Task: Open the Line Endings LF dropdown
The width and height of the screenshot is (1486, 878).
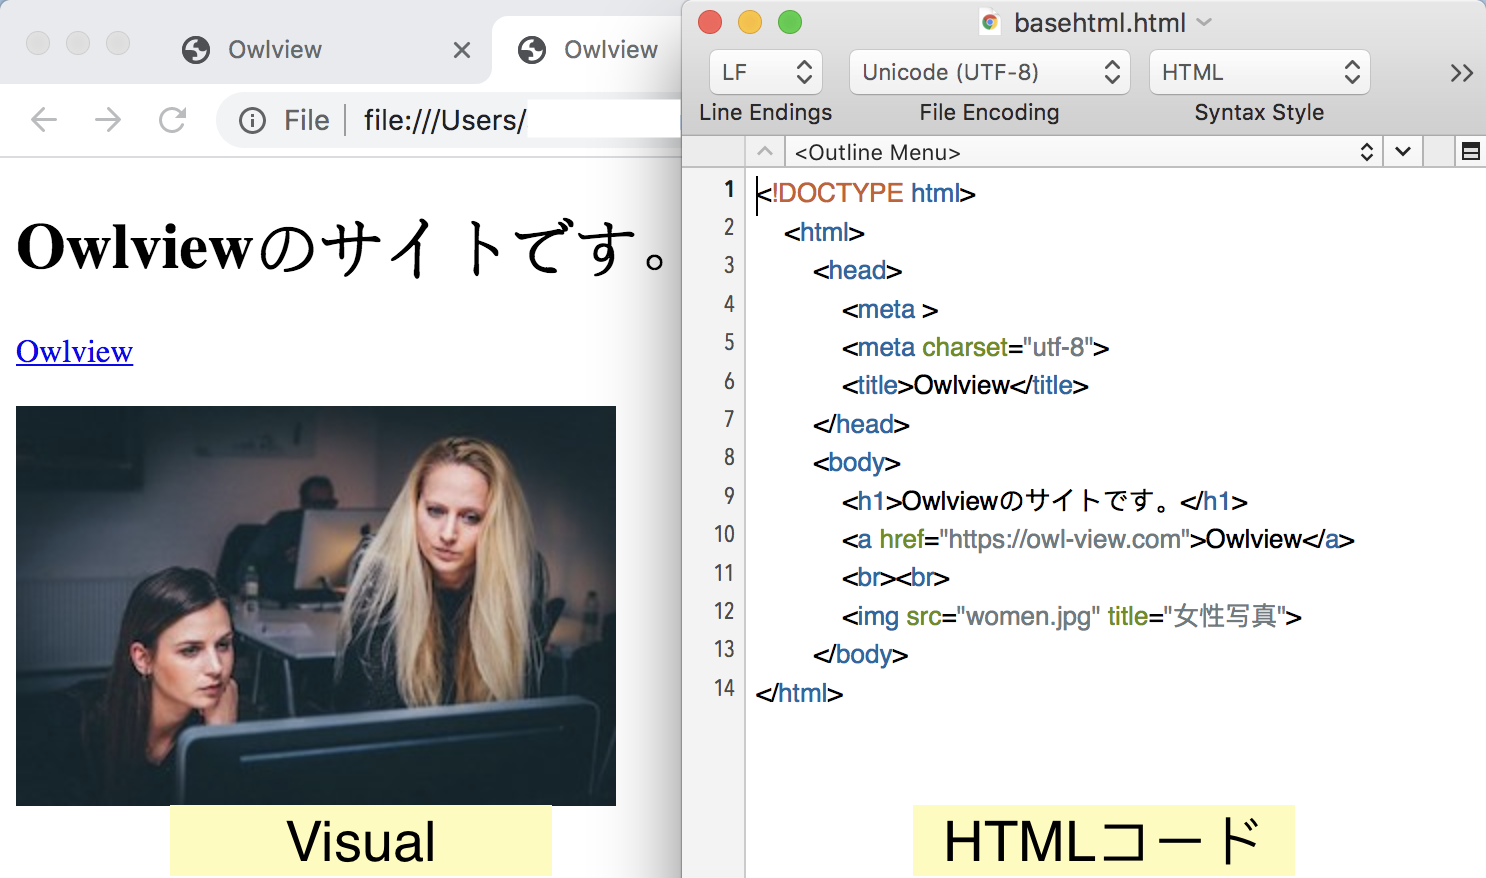Action: pos(765,72)
